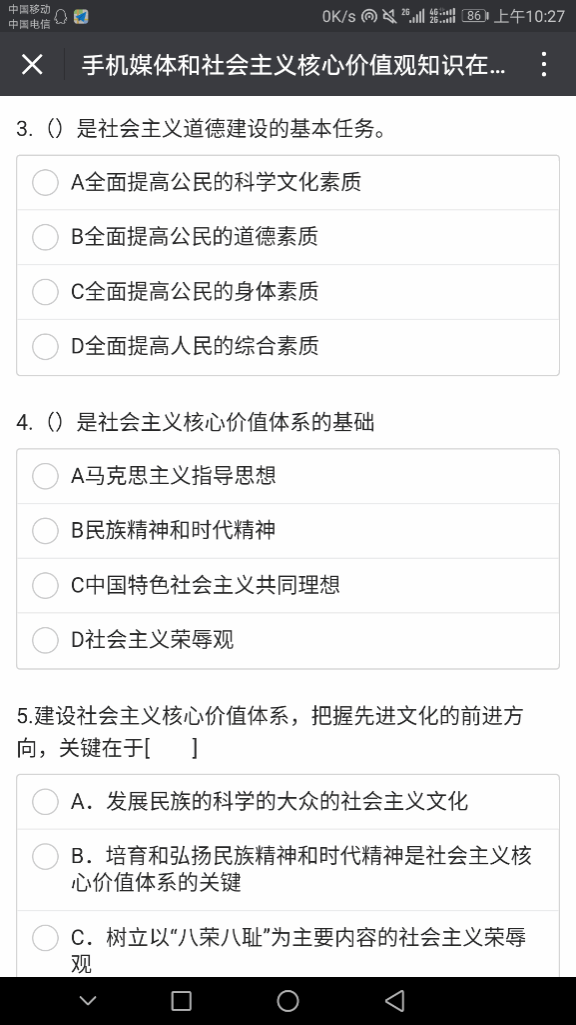Select B全面提高公民的道德素质
Image resolution: width=576 pixels, height=1025 pixels.
point(288,237)
